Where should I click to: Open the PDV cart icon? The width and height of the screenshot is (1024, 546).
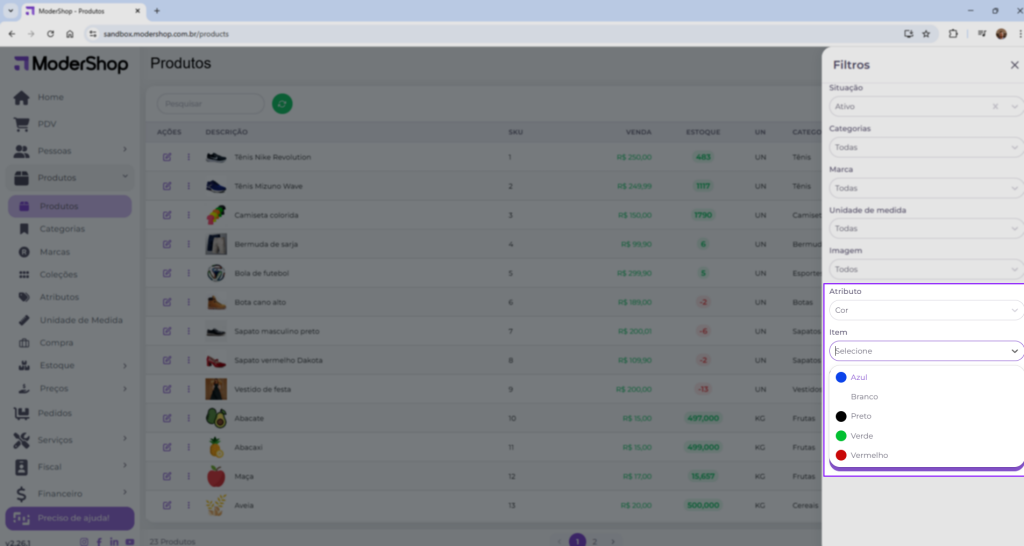point(21,124)
